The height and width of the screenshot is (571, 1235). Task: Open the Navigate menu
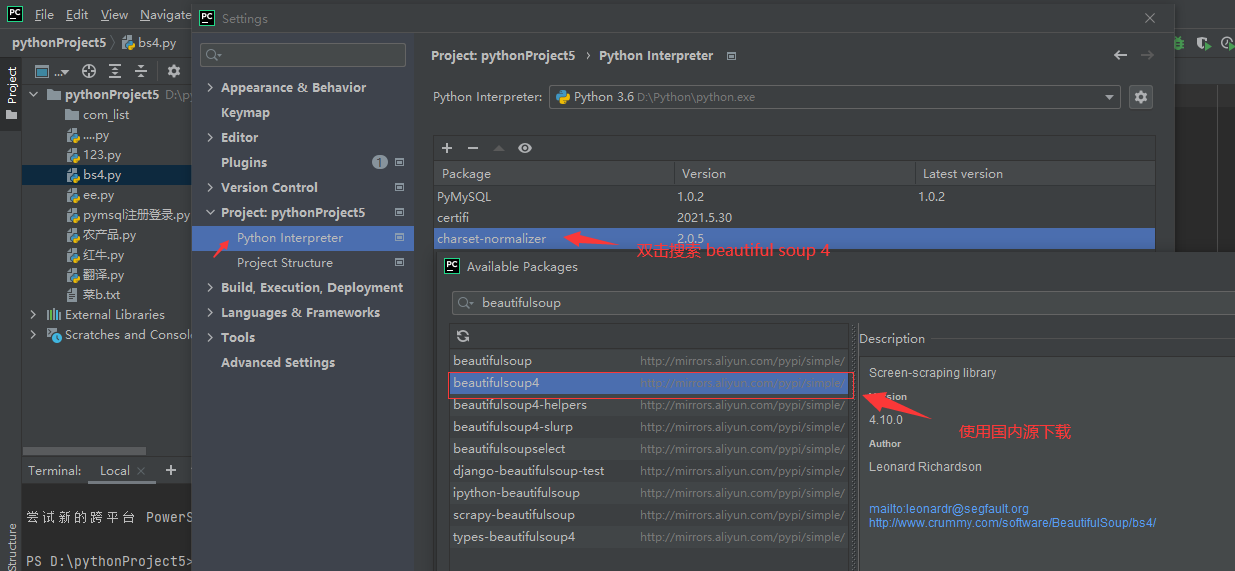click(x=165, y=15)
